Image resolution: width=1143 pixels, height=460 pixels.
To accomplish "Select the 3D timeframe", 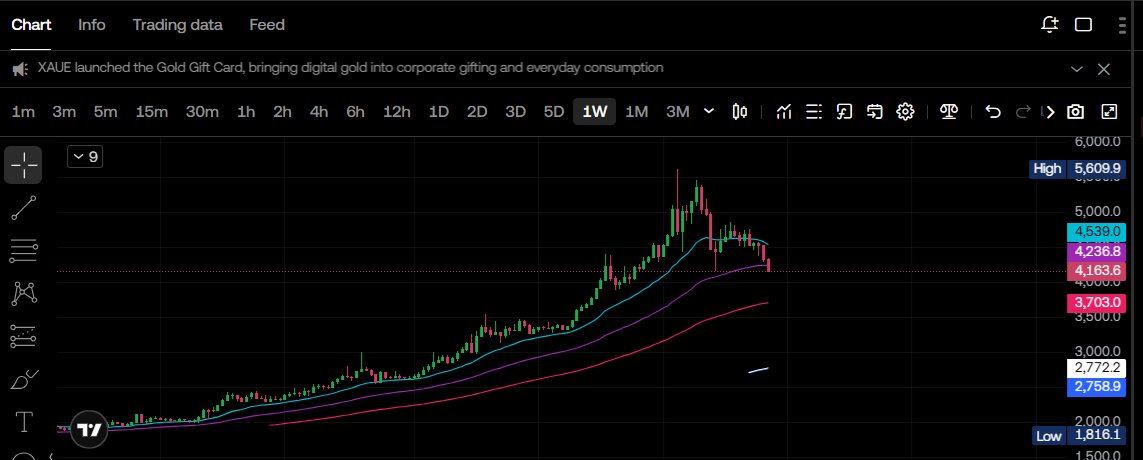I will (x=515, y=112).
